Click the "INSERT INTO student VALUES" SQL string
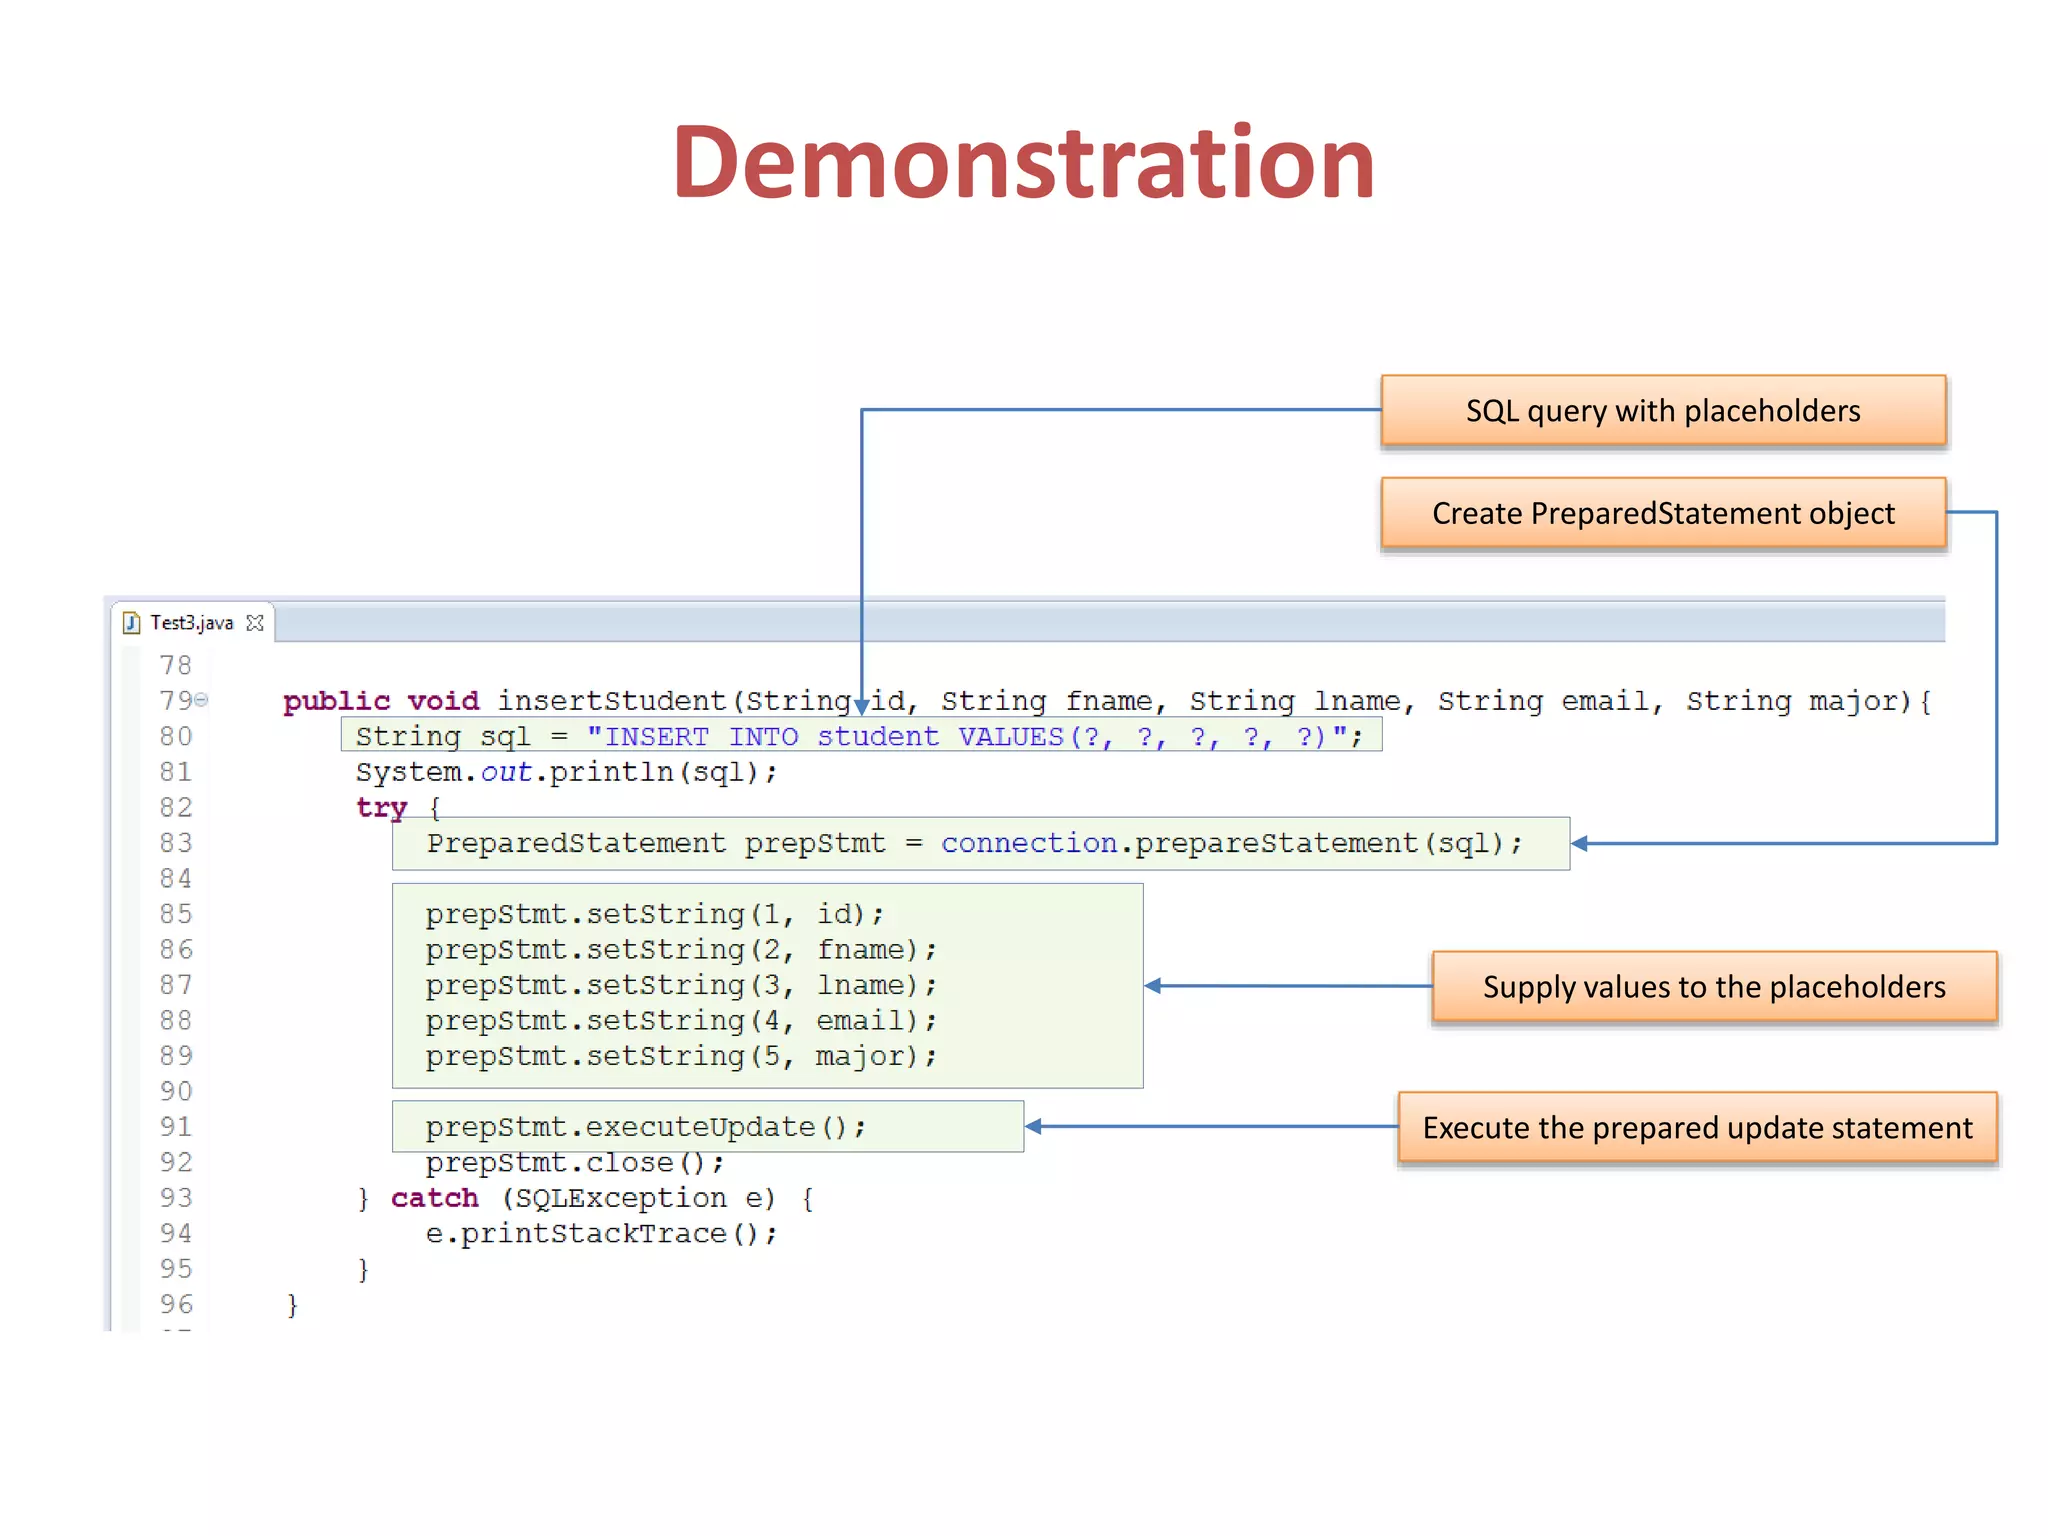The image size is (2048, 1536). coord(968,737)
